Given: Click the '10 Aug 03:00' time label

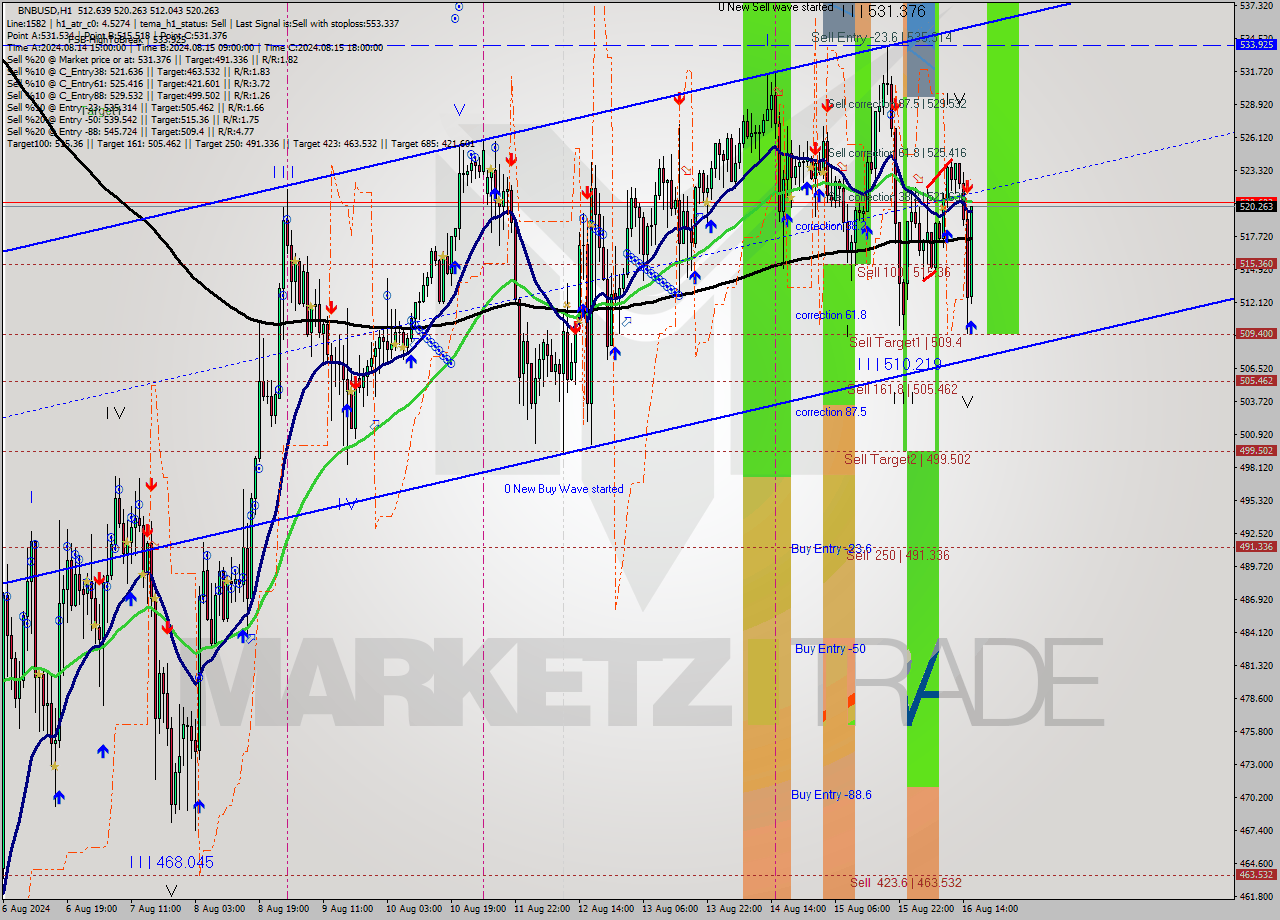Looking at the screenshot, I should click(x=413, y=910).
